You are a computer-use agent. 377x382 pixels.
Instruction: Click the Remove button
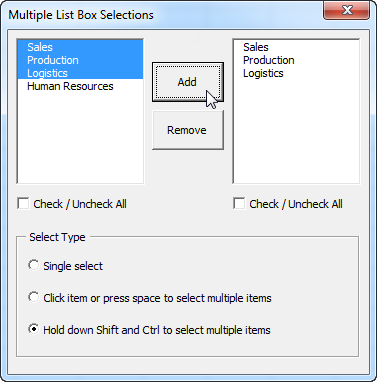pos(188,130)
